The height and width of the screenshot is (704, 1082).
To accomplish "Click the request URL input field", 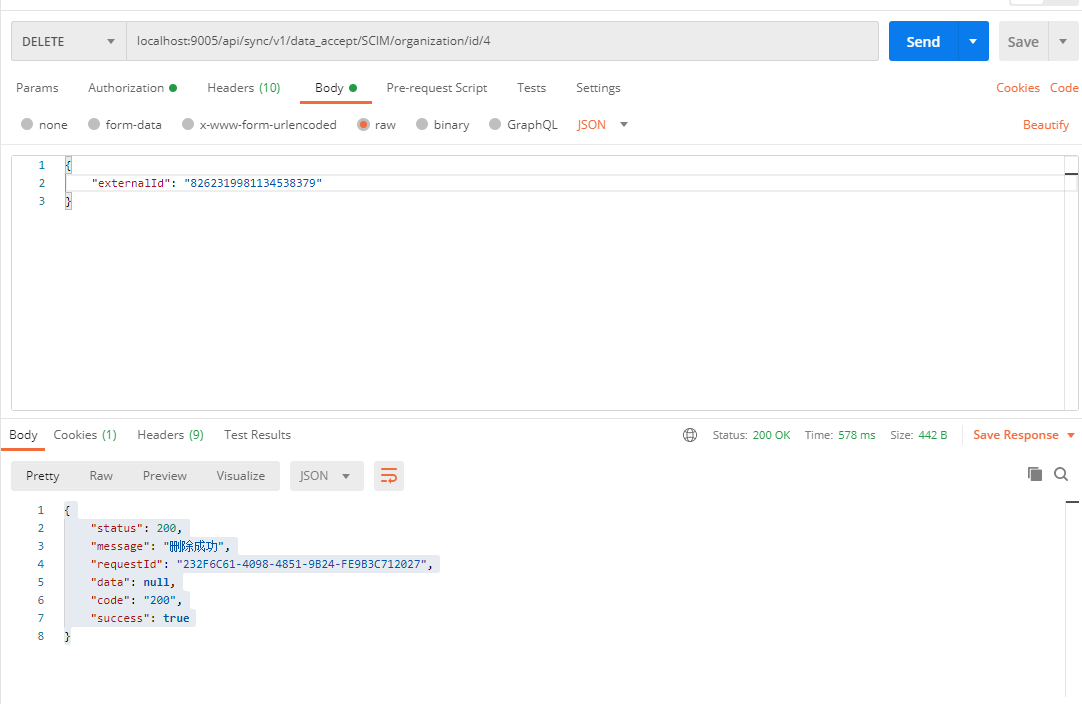I will pyautogui.click(x=500, y=42).
